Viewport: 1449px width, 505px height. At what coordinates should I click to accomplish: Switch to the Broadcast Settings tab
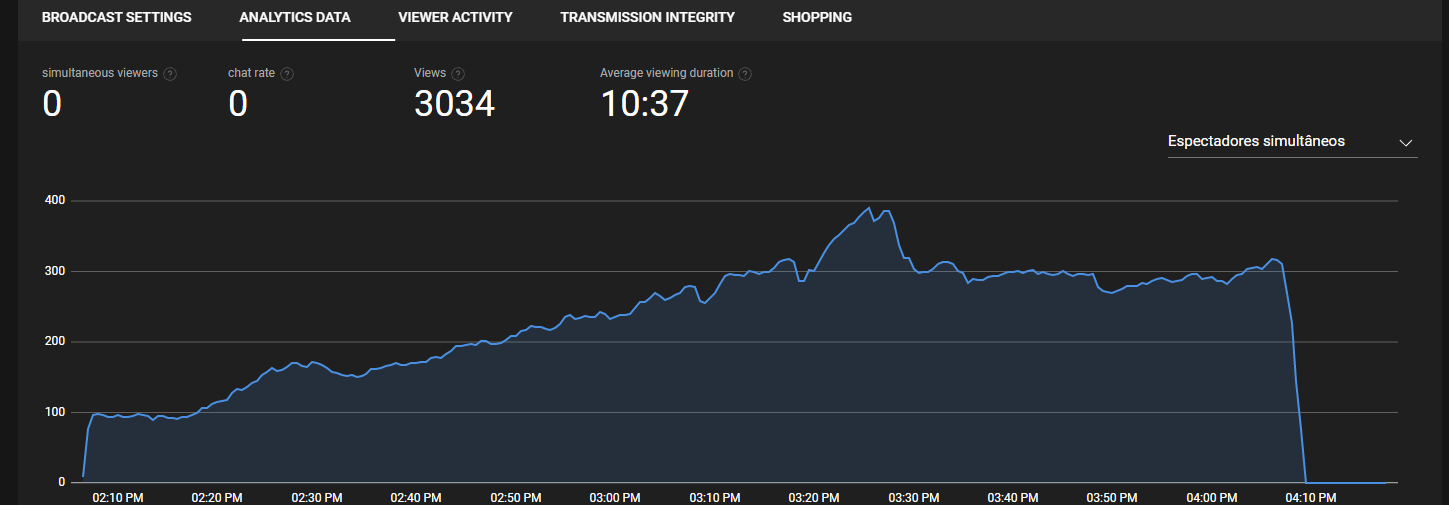[x=116, y=18]
